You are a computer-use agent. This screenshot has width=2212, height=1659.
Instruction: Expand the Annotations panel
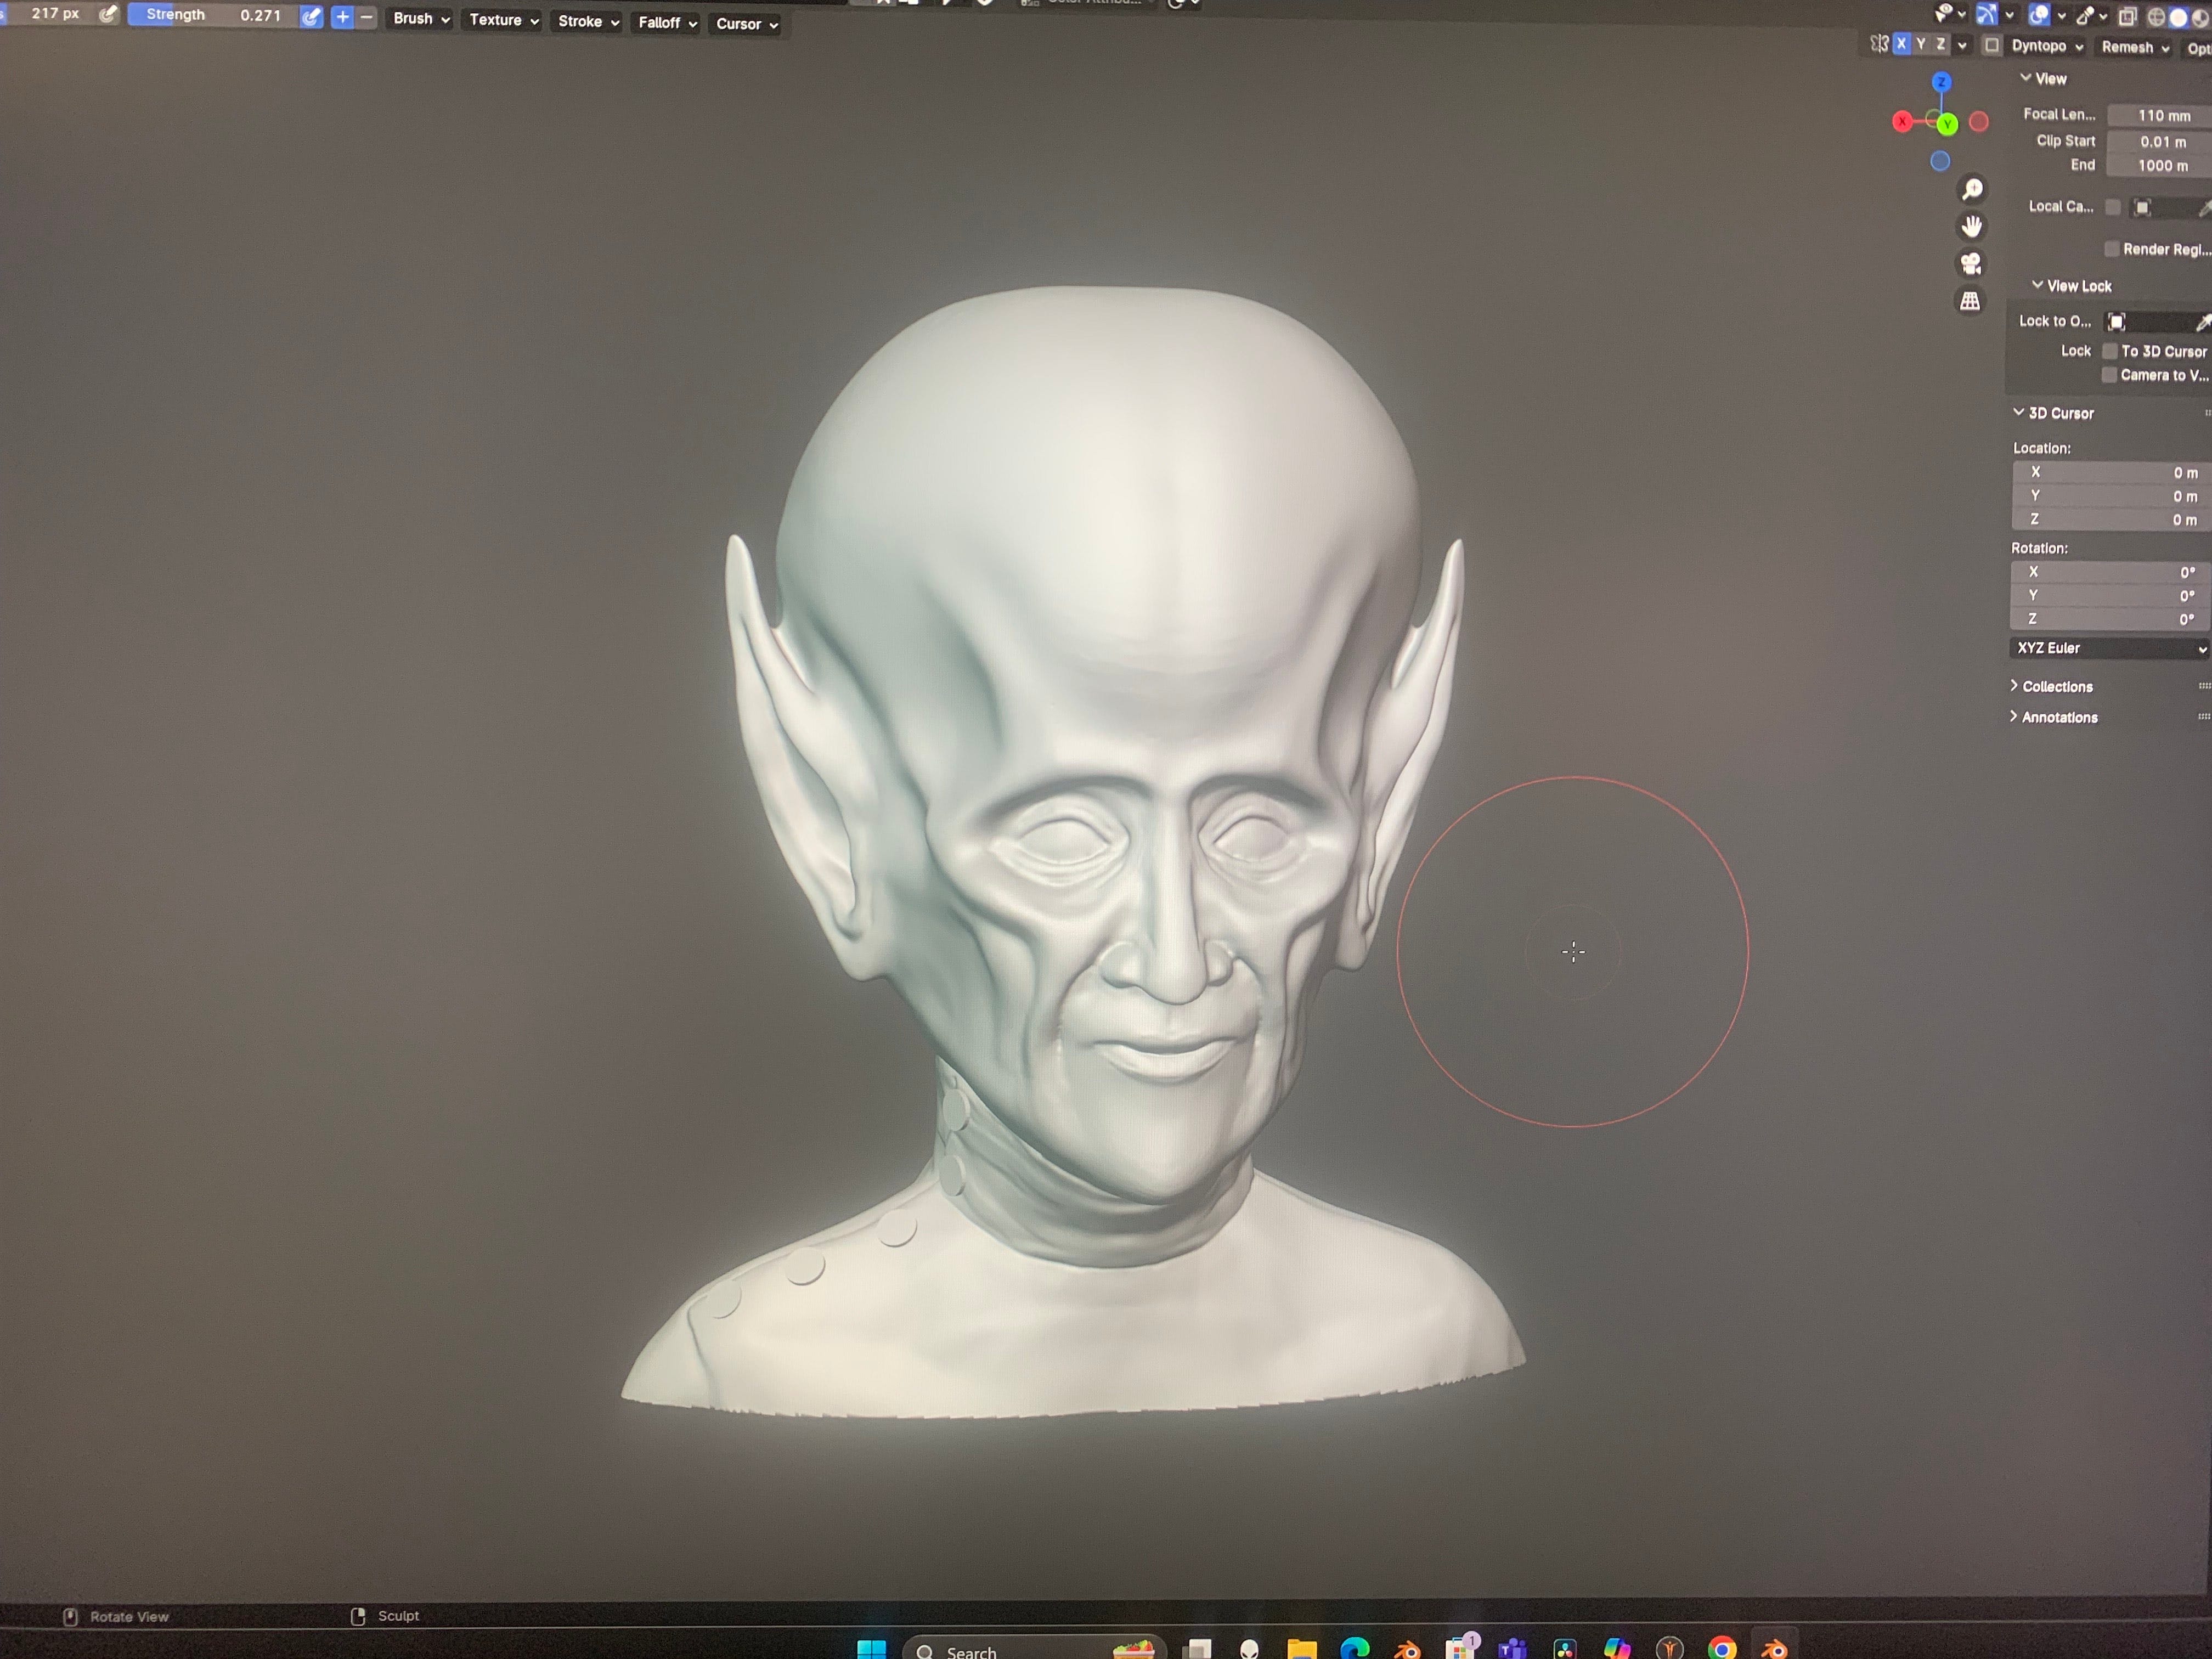2058,717
